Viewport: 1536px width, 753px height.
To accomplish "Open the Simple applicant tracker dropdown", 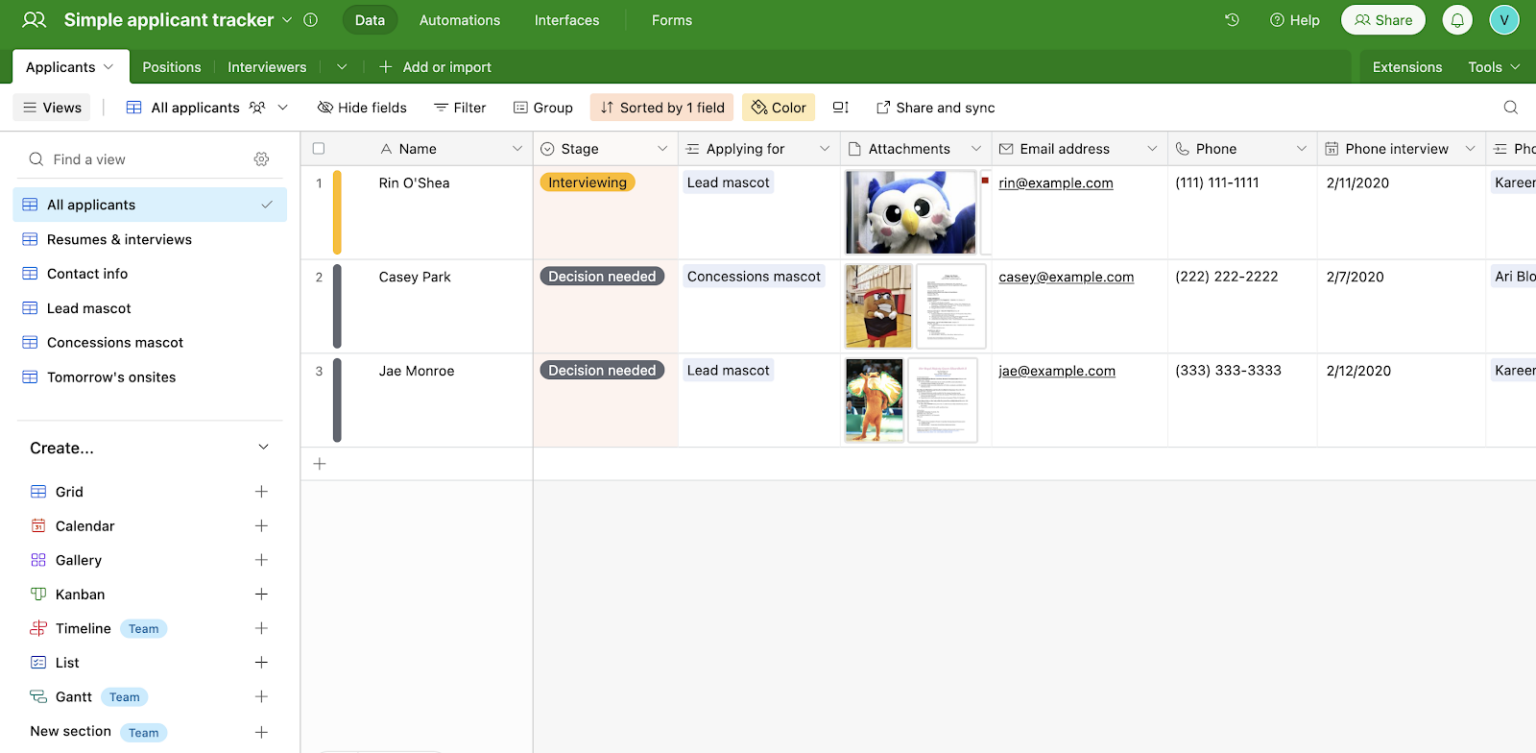I will tap(288, 19).
